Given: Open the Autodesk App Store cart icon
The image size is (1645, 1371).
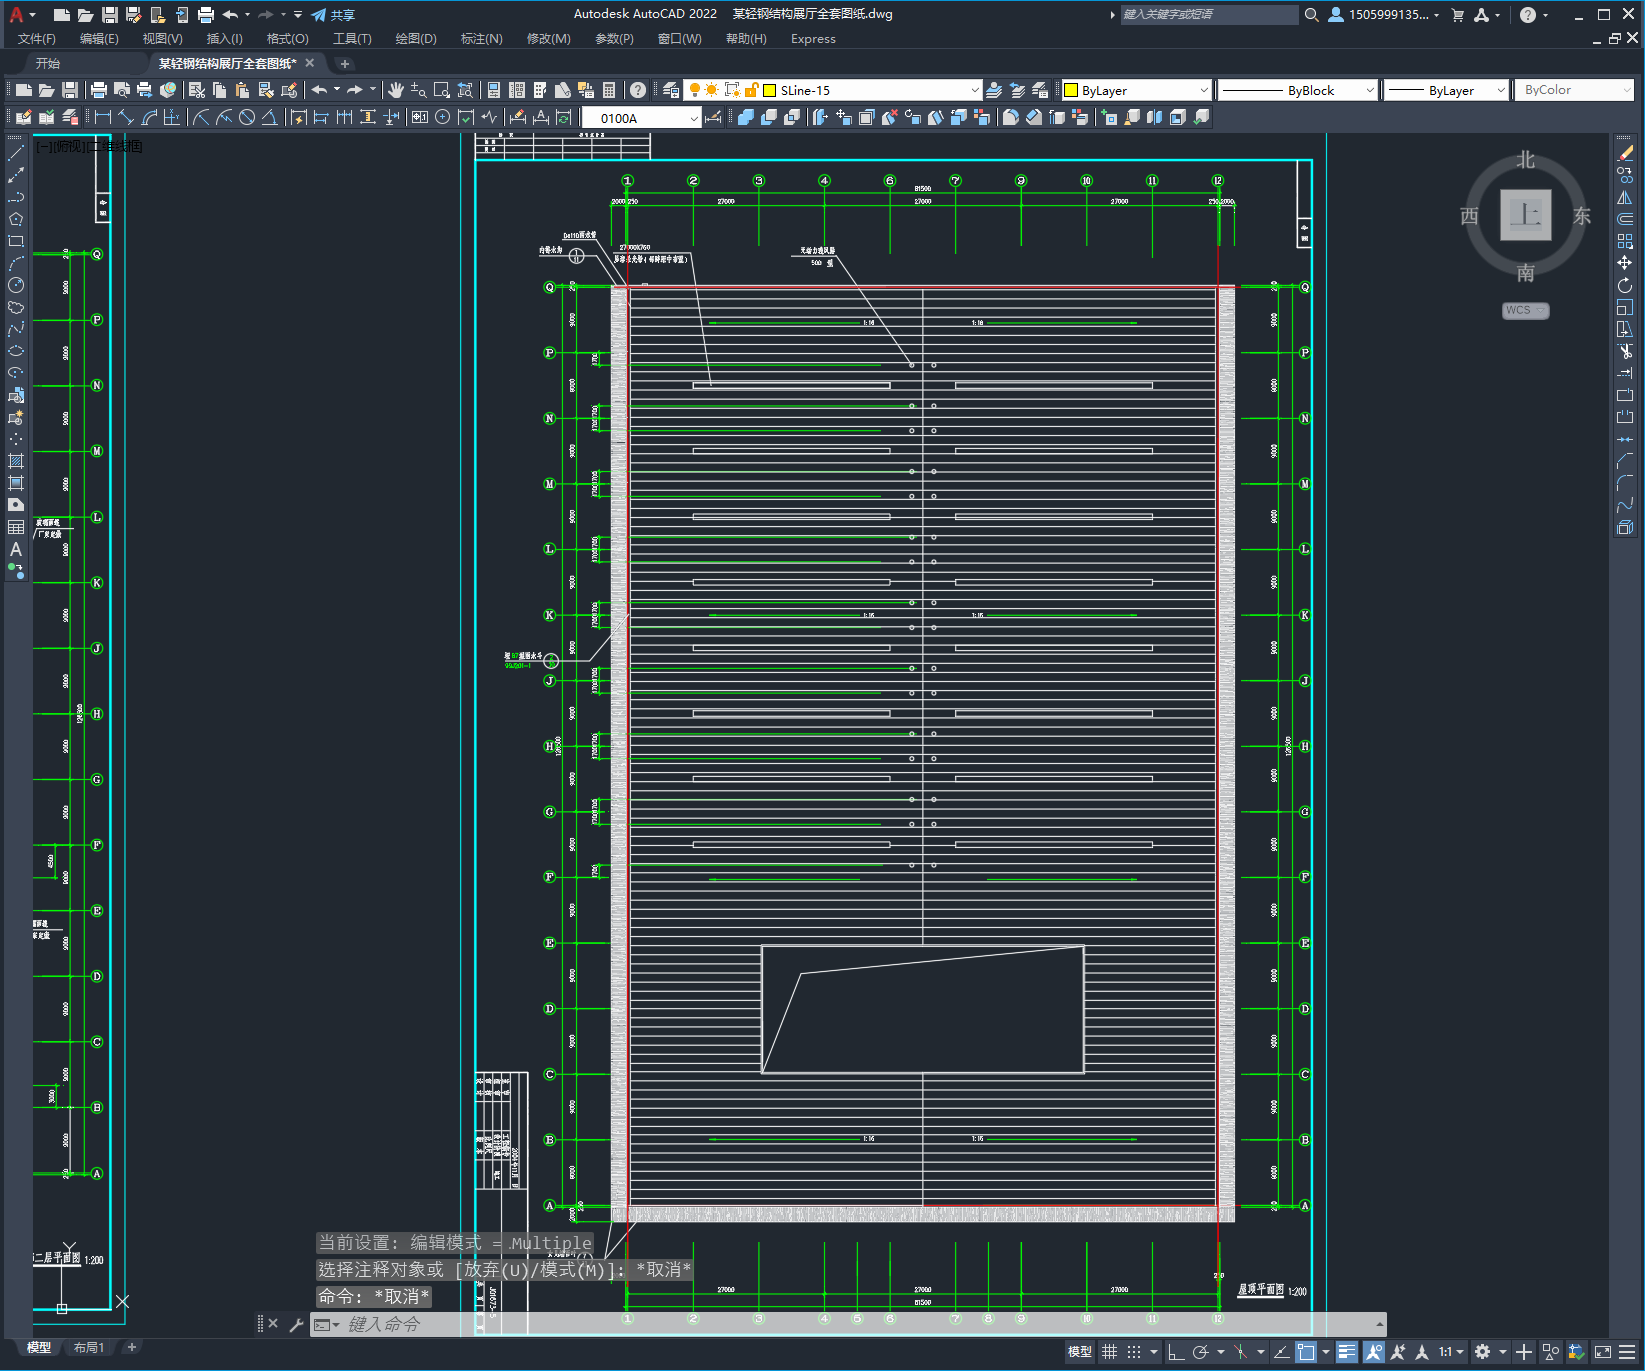Looking at the screenshot, I should pos(1458,15).
